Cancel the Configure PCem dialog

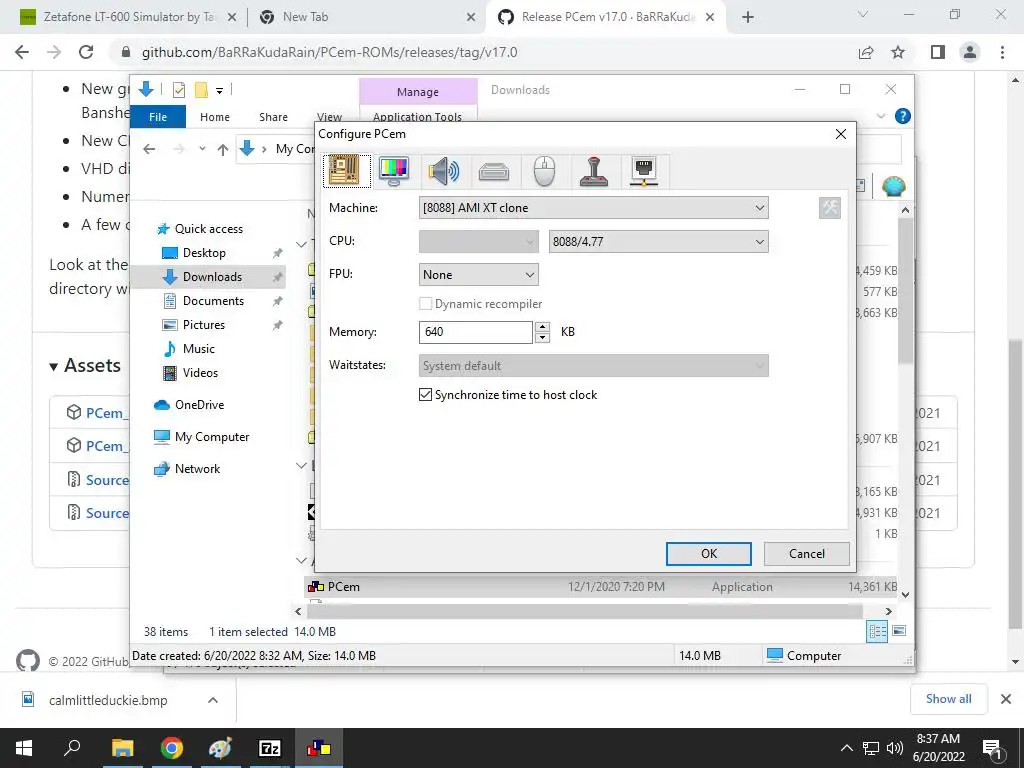(807, 554)
